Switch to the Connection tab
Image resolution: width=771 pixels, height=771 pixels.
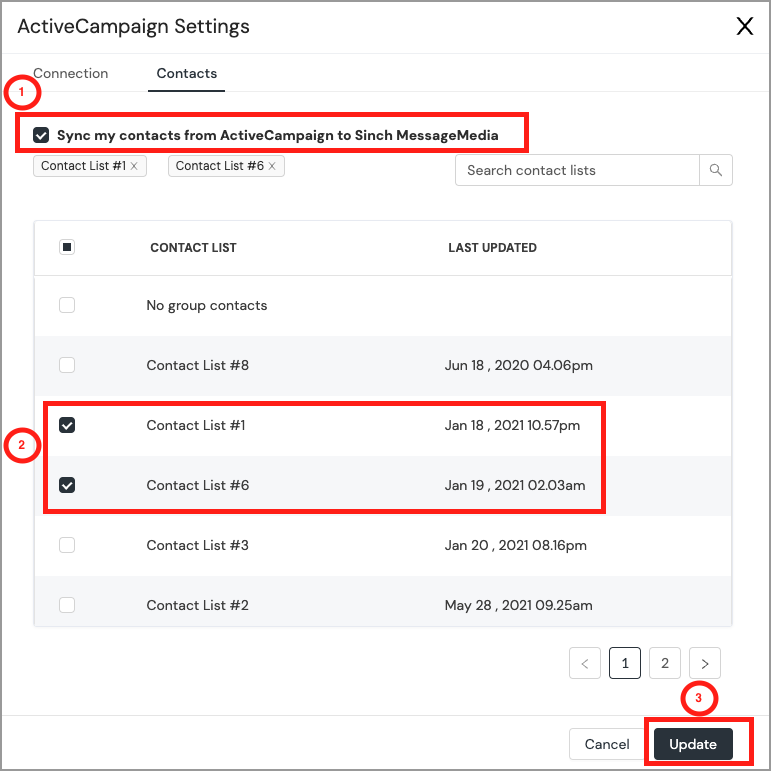tap(70, 73)
